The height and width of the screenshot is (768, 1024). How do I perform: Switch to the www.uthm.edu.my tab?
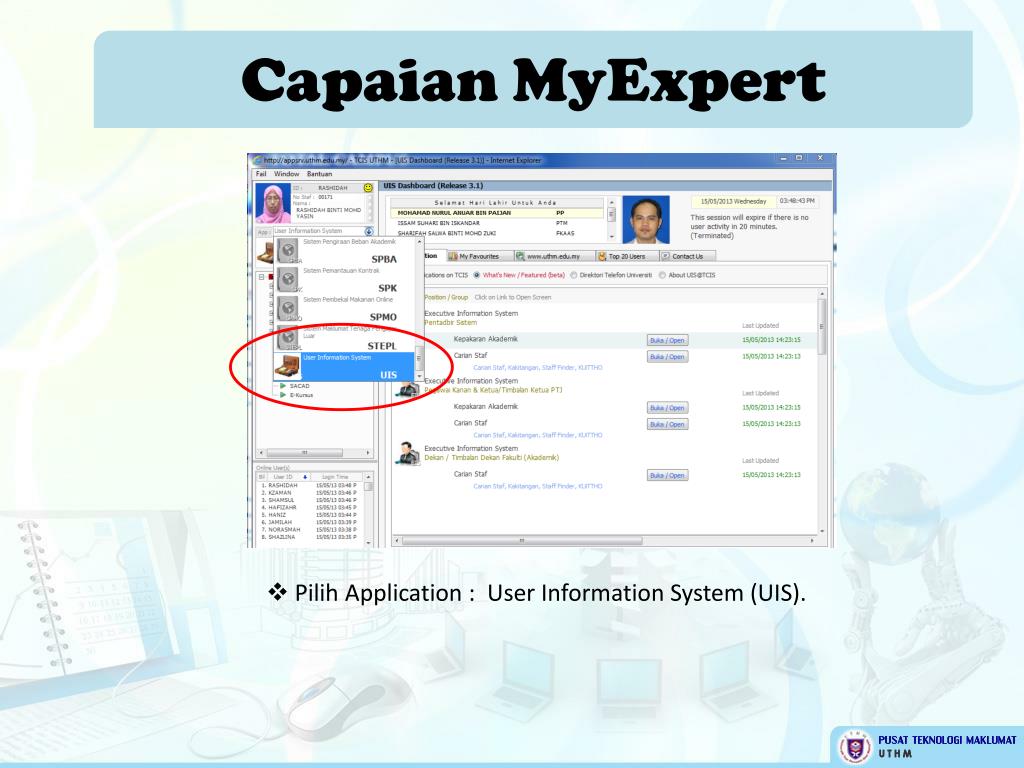553,257
